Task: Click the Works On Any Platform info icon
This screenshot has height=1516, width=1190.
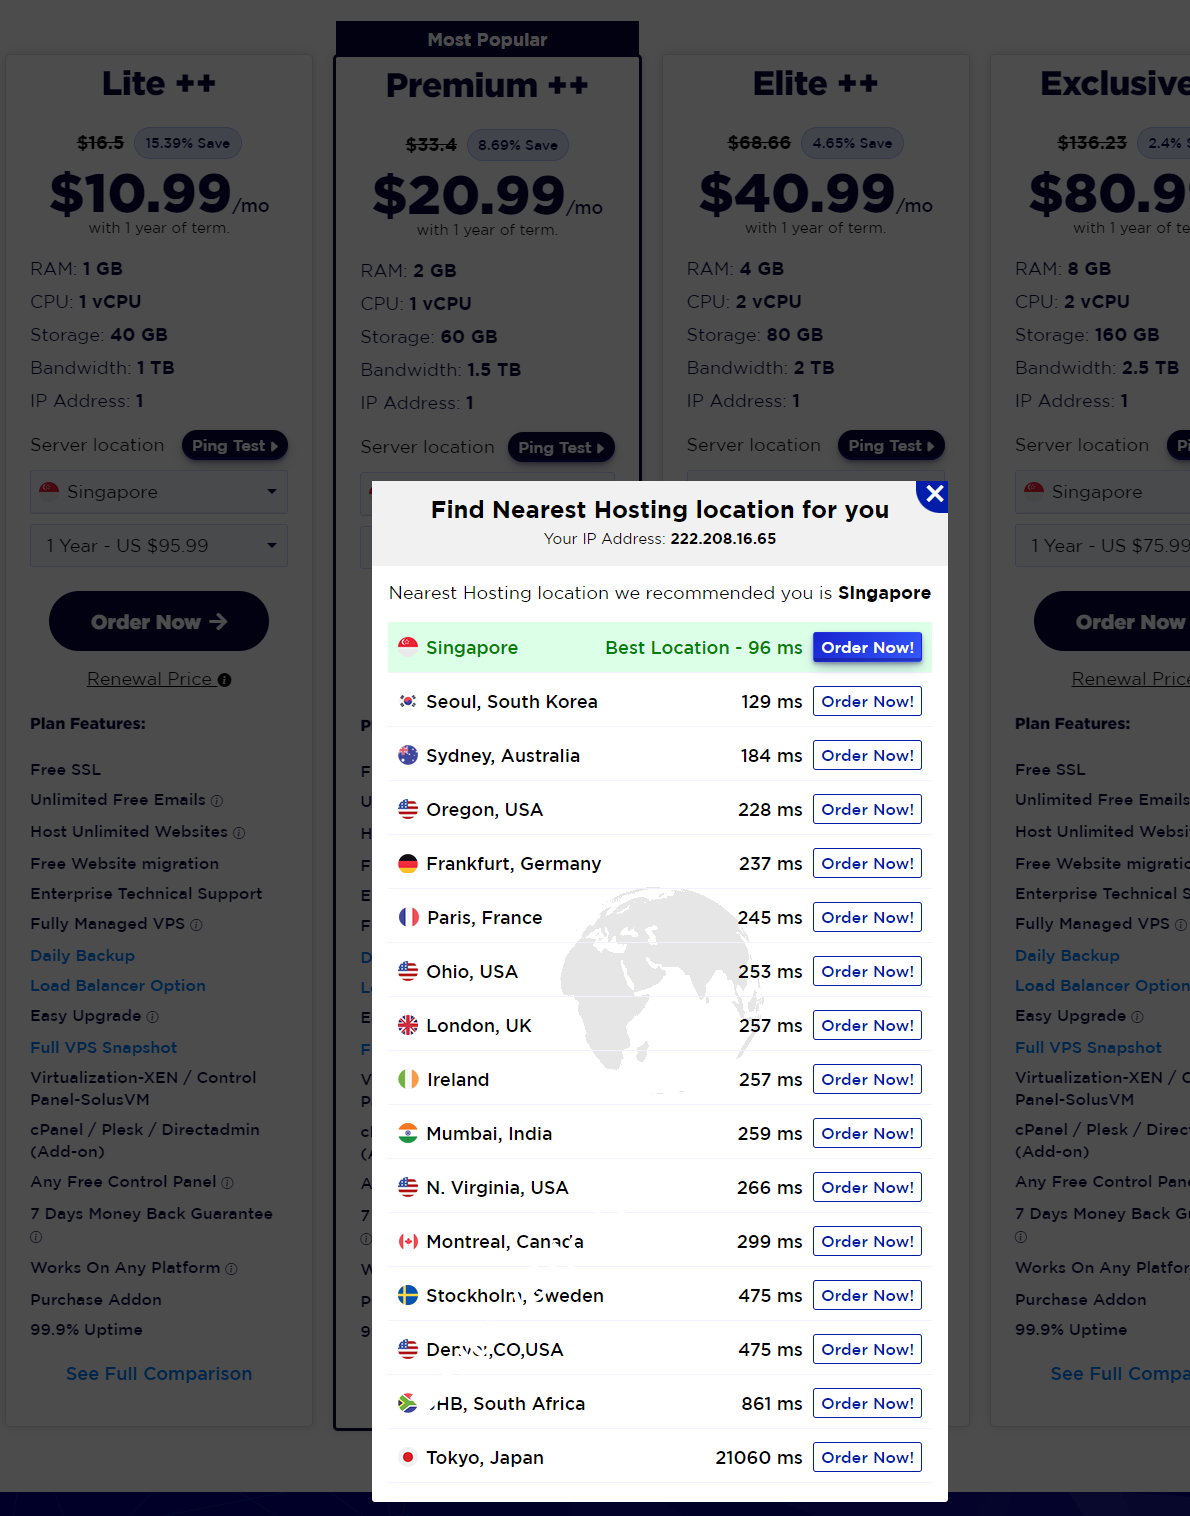Action: click(231, 1269)
